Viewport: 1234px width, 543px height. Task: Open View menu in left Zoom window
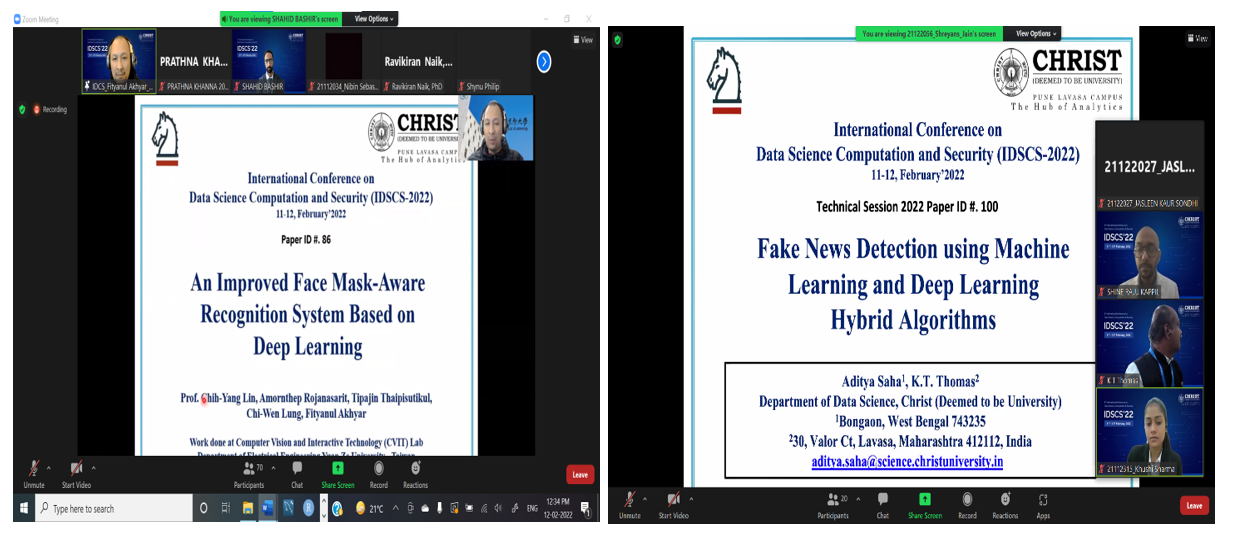click(x=583, y=40)
